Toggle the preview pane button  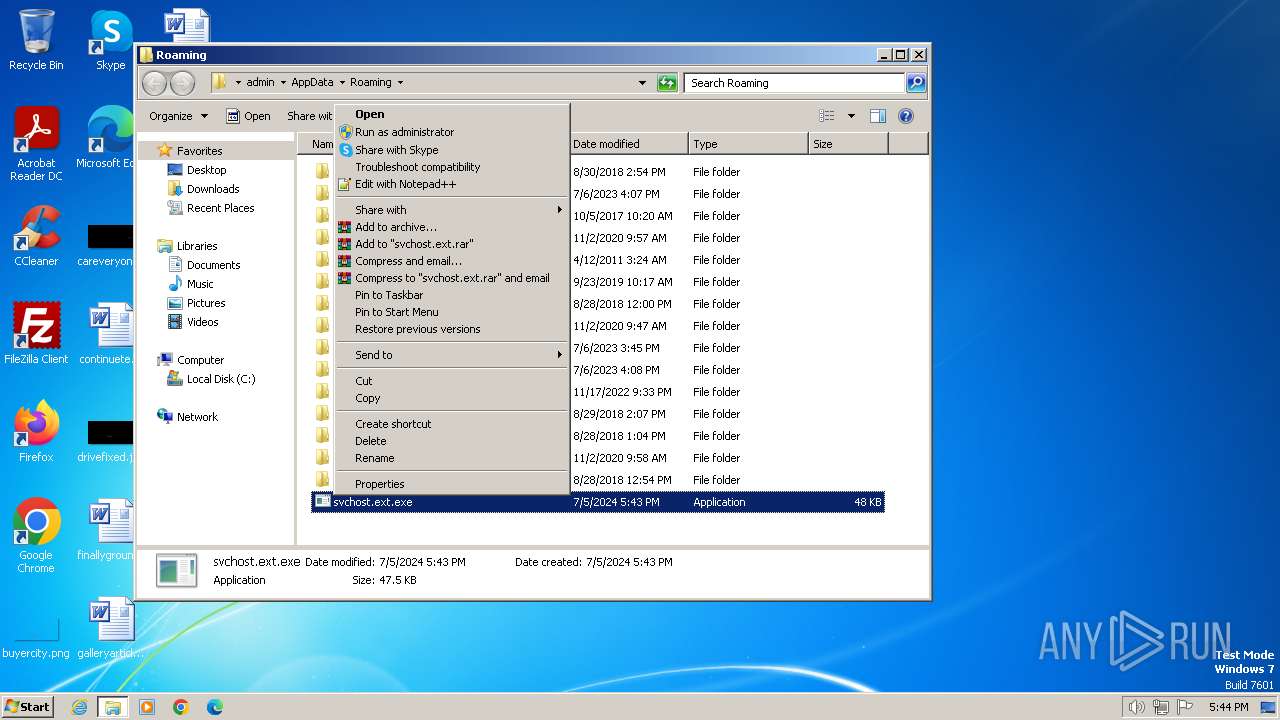pos(877,116)
